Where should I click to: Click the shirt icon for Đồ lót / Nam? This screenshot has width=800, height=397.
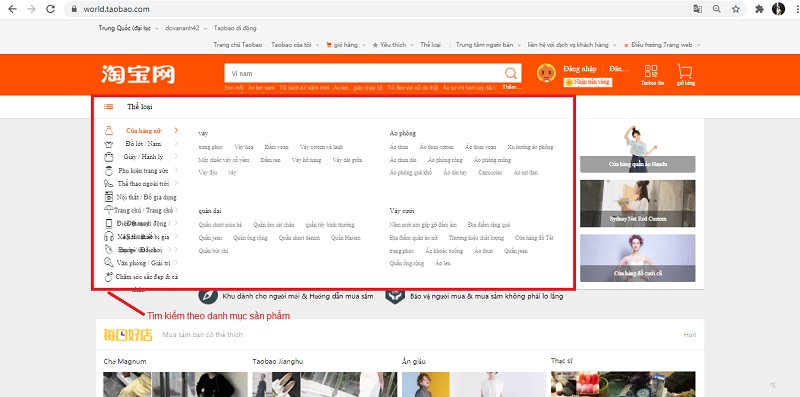pos(109,144)
